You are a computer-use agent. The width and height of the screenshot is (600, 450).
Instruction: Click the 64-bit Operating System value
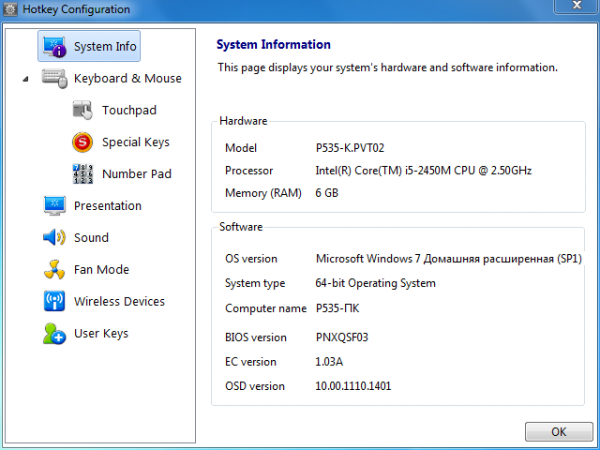(x=375, y=283)
